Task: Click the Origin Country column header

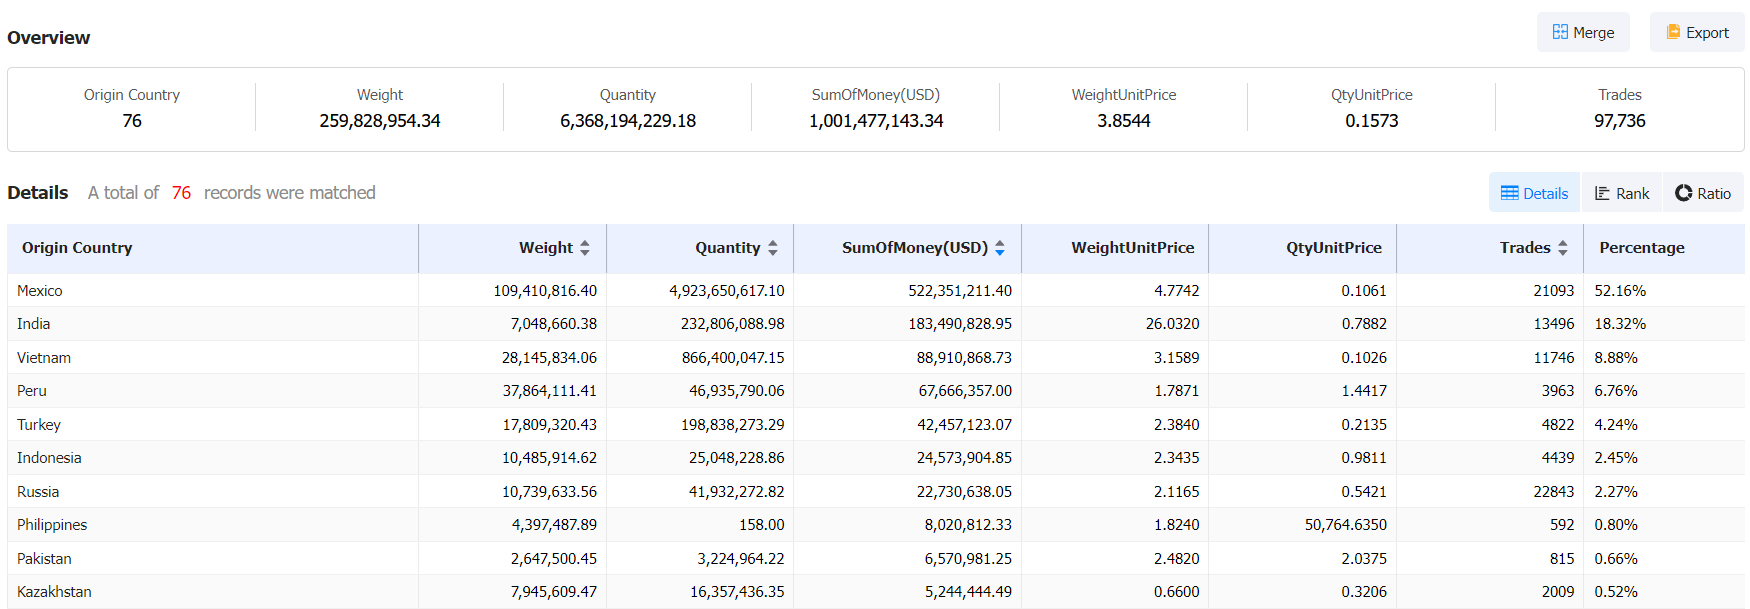Action: coord(77,248)
